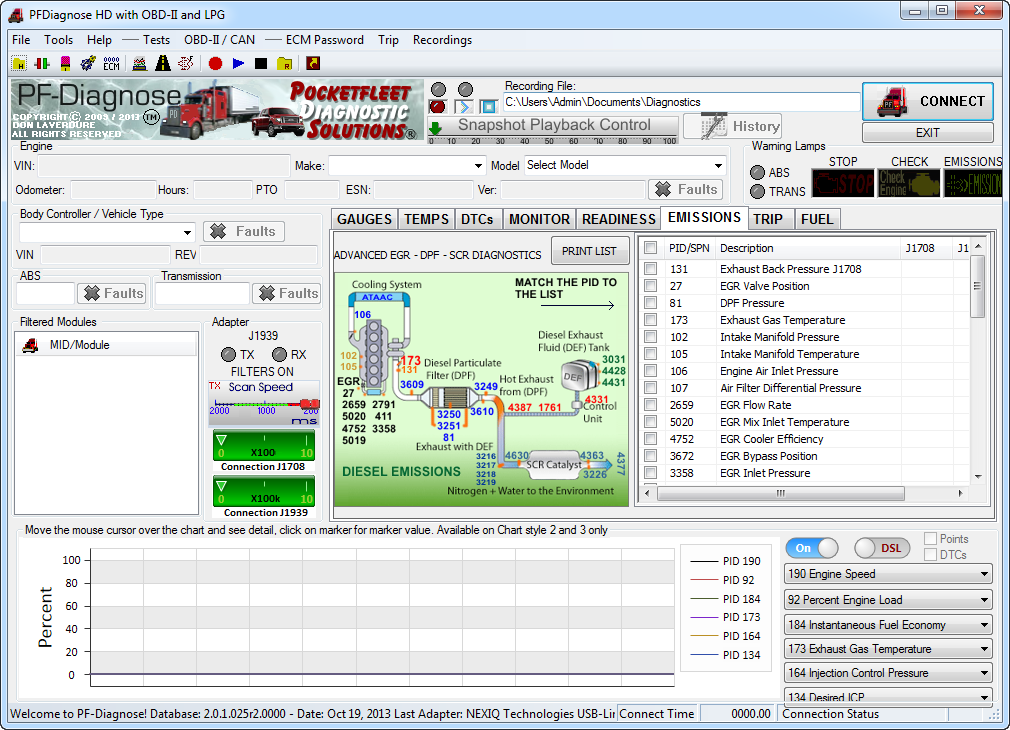Viewport: 1010px width, 730px height.
Task: Open the yellow H folder toolbar icon
Action: point(19,63)
